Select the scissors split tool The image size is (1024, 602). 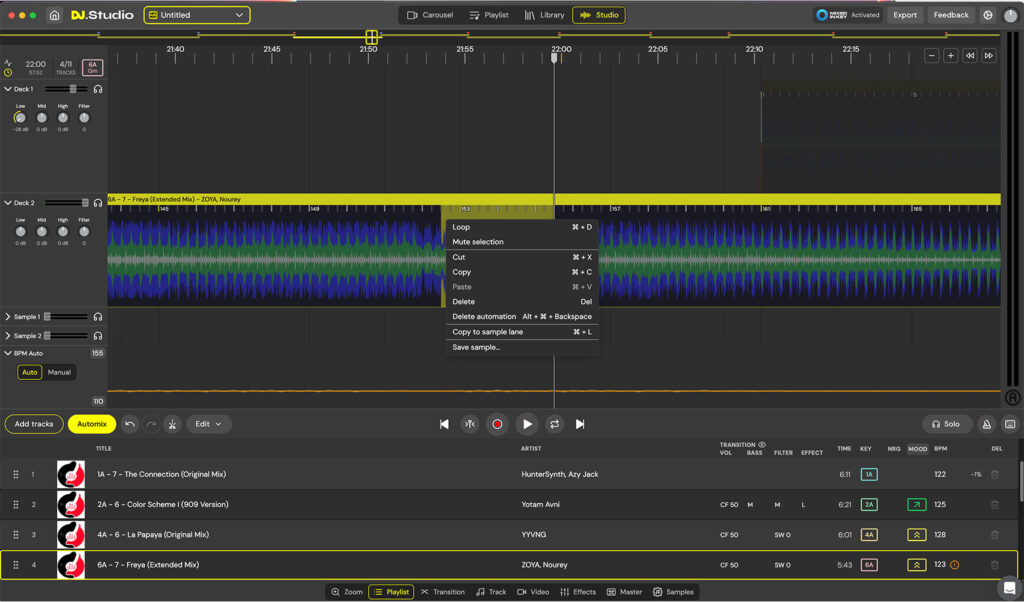172,424
